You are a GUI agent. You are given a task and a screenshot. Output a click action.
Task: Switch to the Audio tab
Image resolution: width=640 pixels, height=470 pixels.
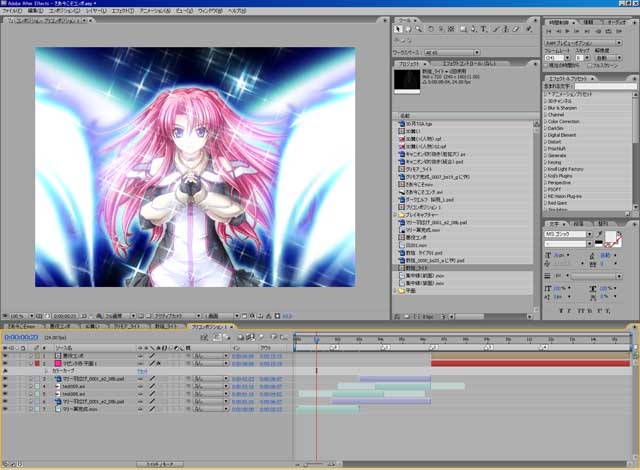(x=617, y=22)
